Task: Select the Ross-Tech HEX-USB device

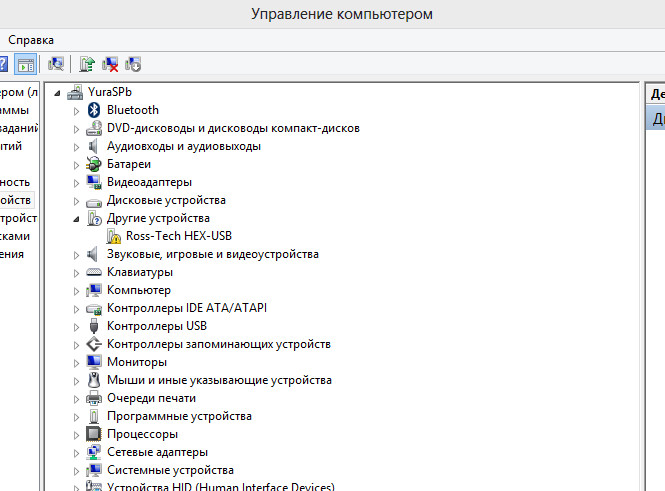Action: (x=179, y=236)
